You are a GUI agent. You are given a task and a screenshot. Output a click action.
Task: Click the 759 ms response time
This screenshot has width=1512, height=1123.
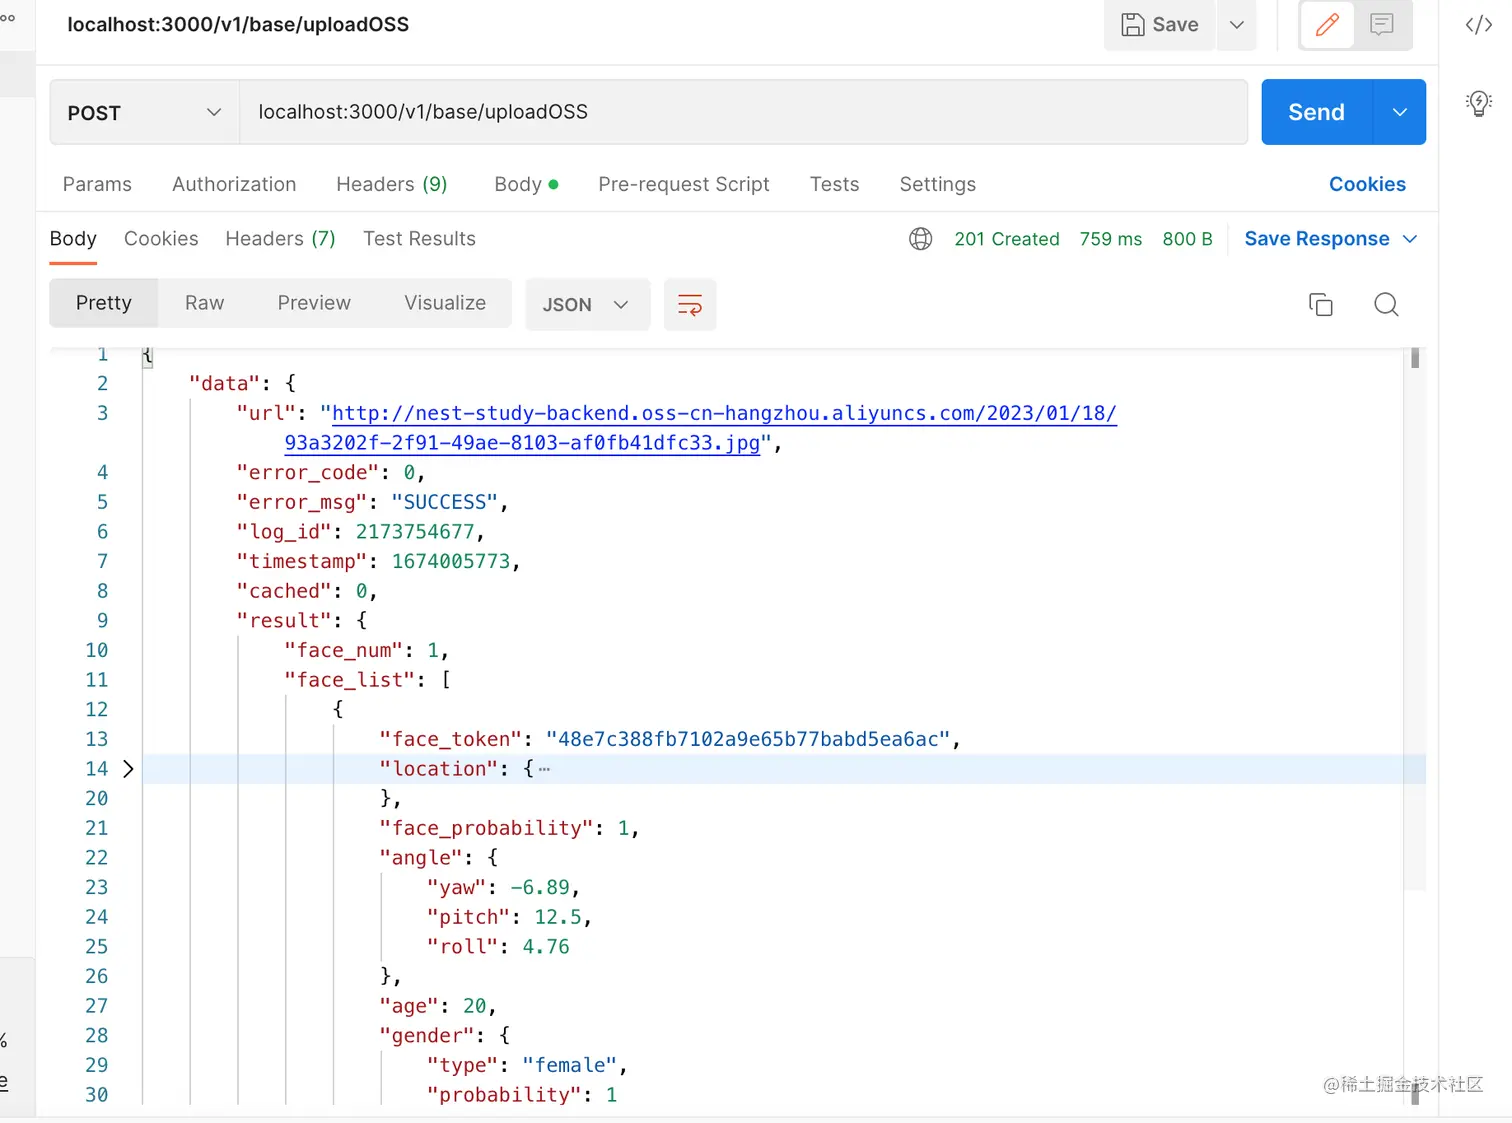tap(1110, 239)
